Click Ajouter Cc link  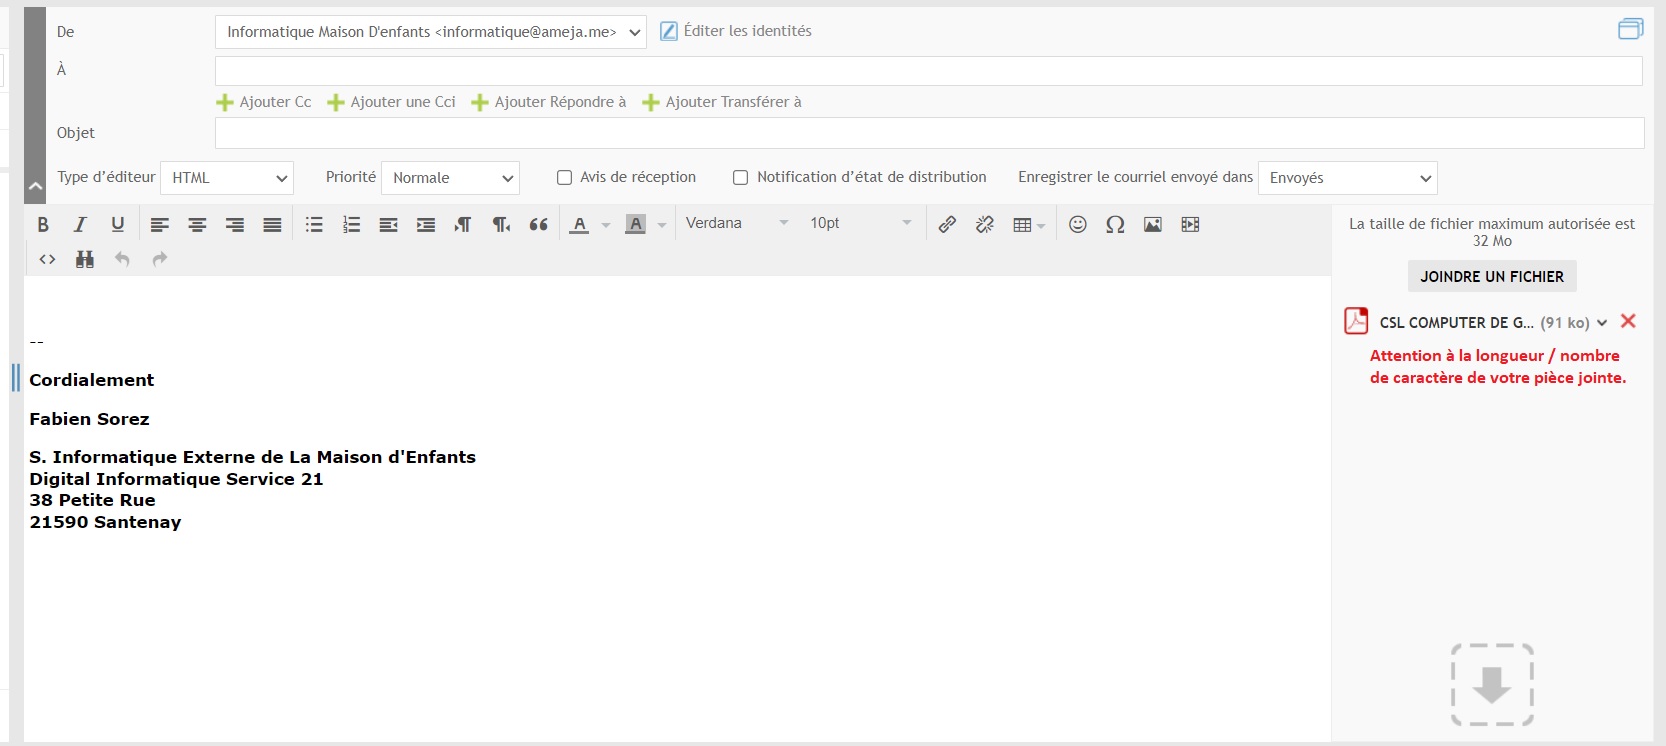point(265,102)
